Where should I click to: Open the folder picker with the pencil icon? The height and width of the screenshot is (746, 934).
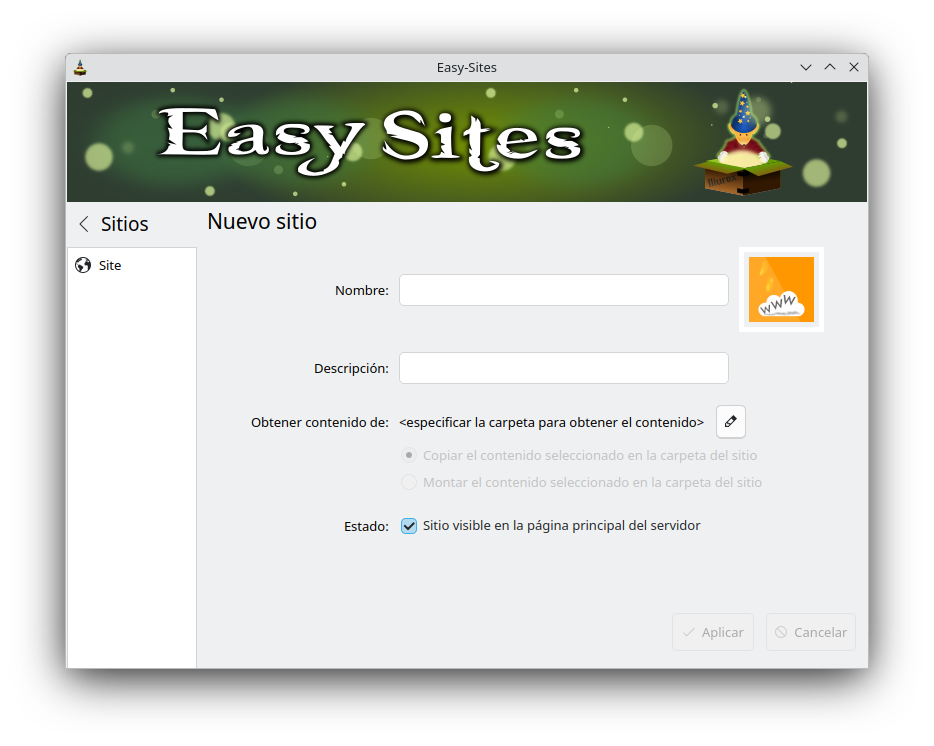coord(730,421)
